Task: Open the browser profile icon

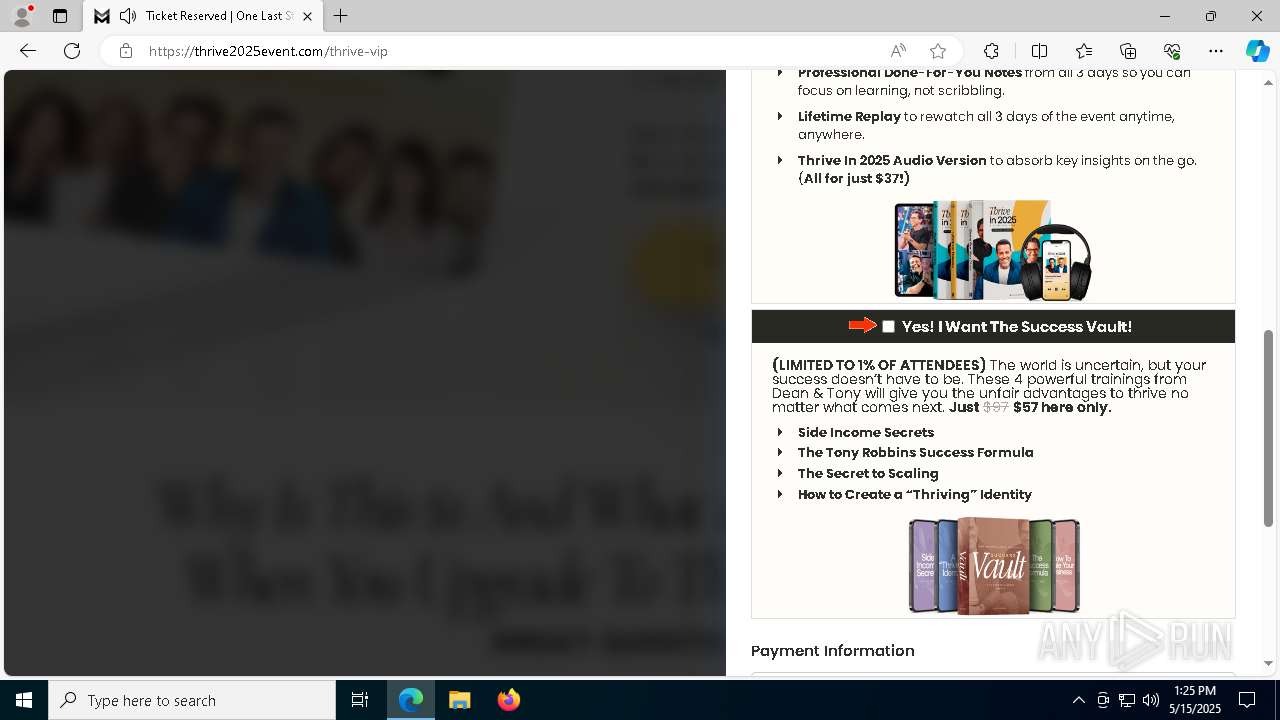Action: tap(22, 16)
